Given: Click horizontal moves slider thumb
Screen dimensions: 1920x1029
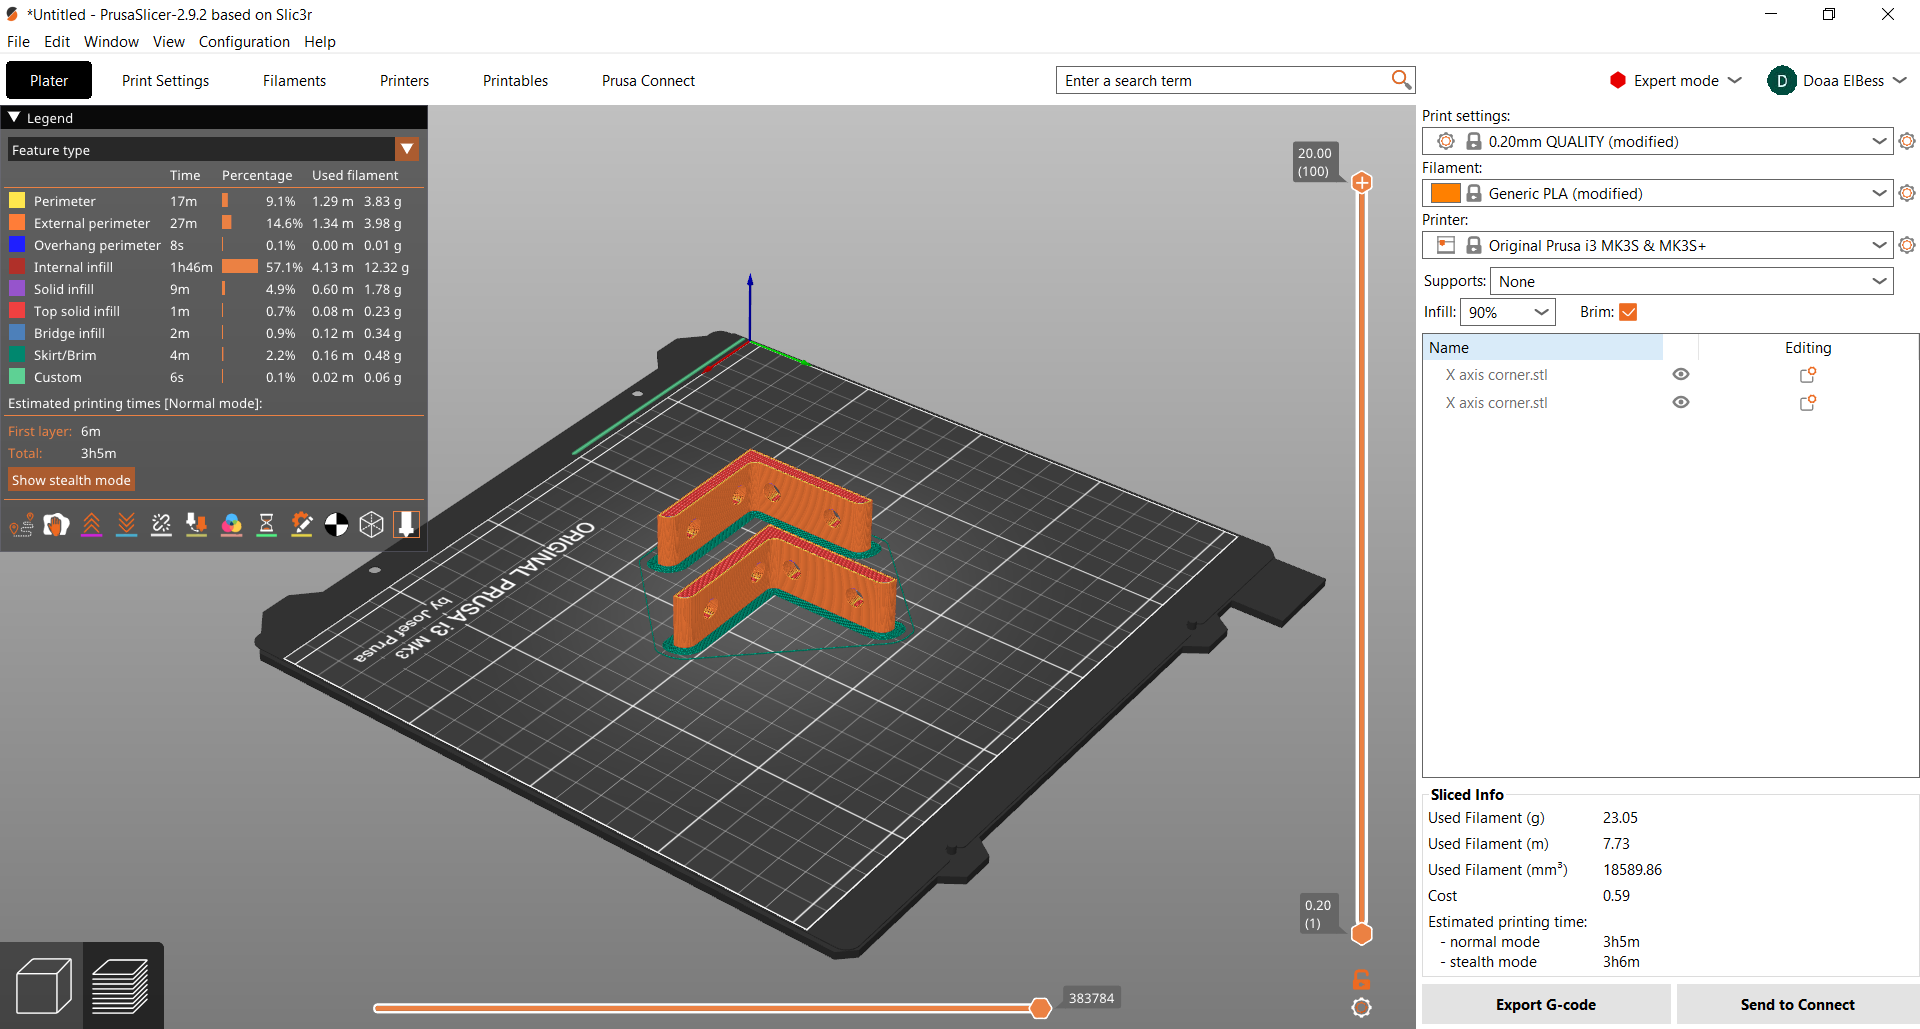Looking at the screenshot, I should point(1040,1008).
